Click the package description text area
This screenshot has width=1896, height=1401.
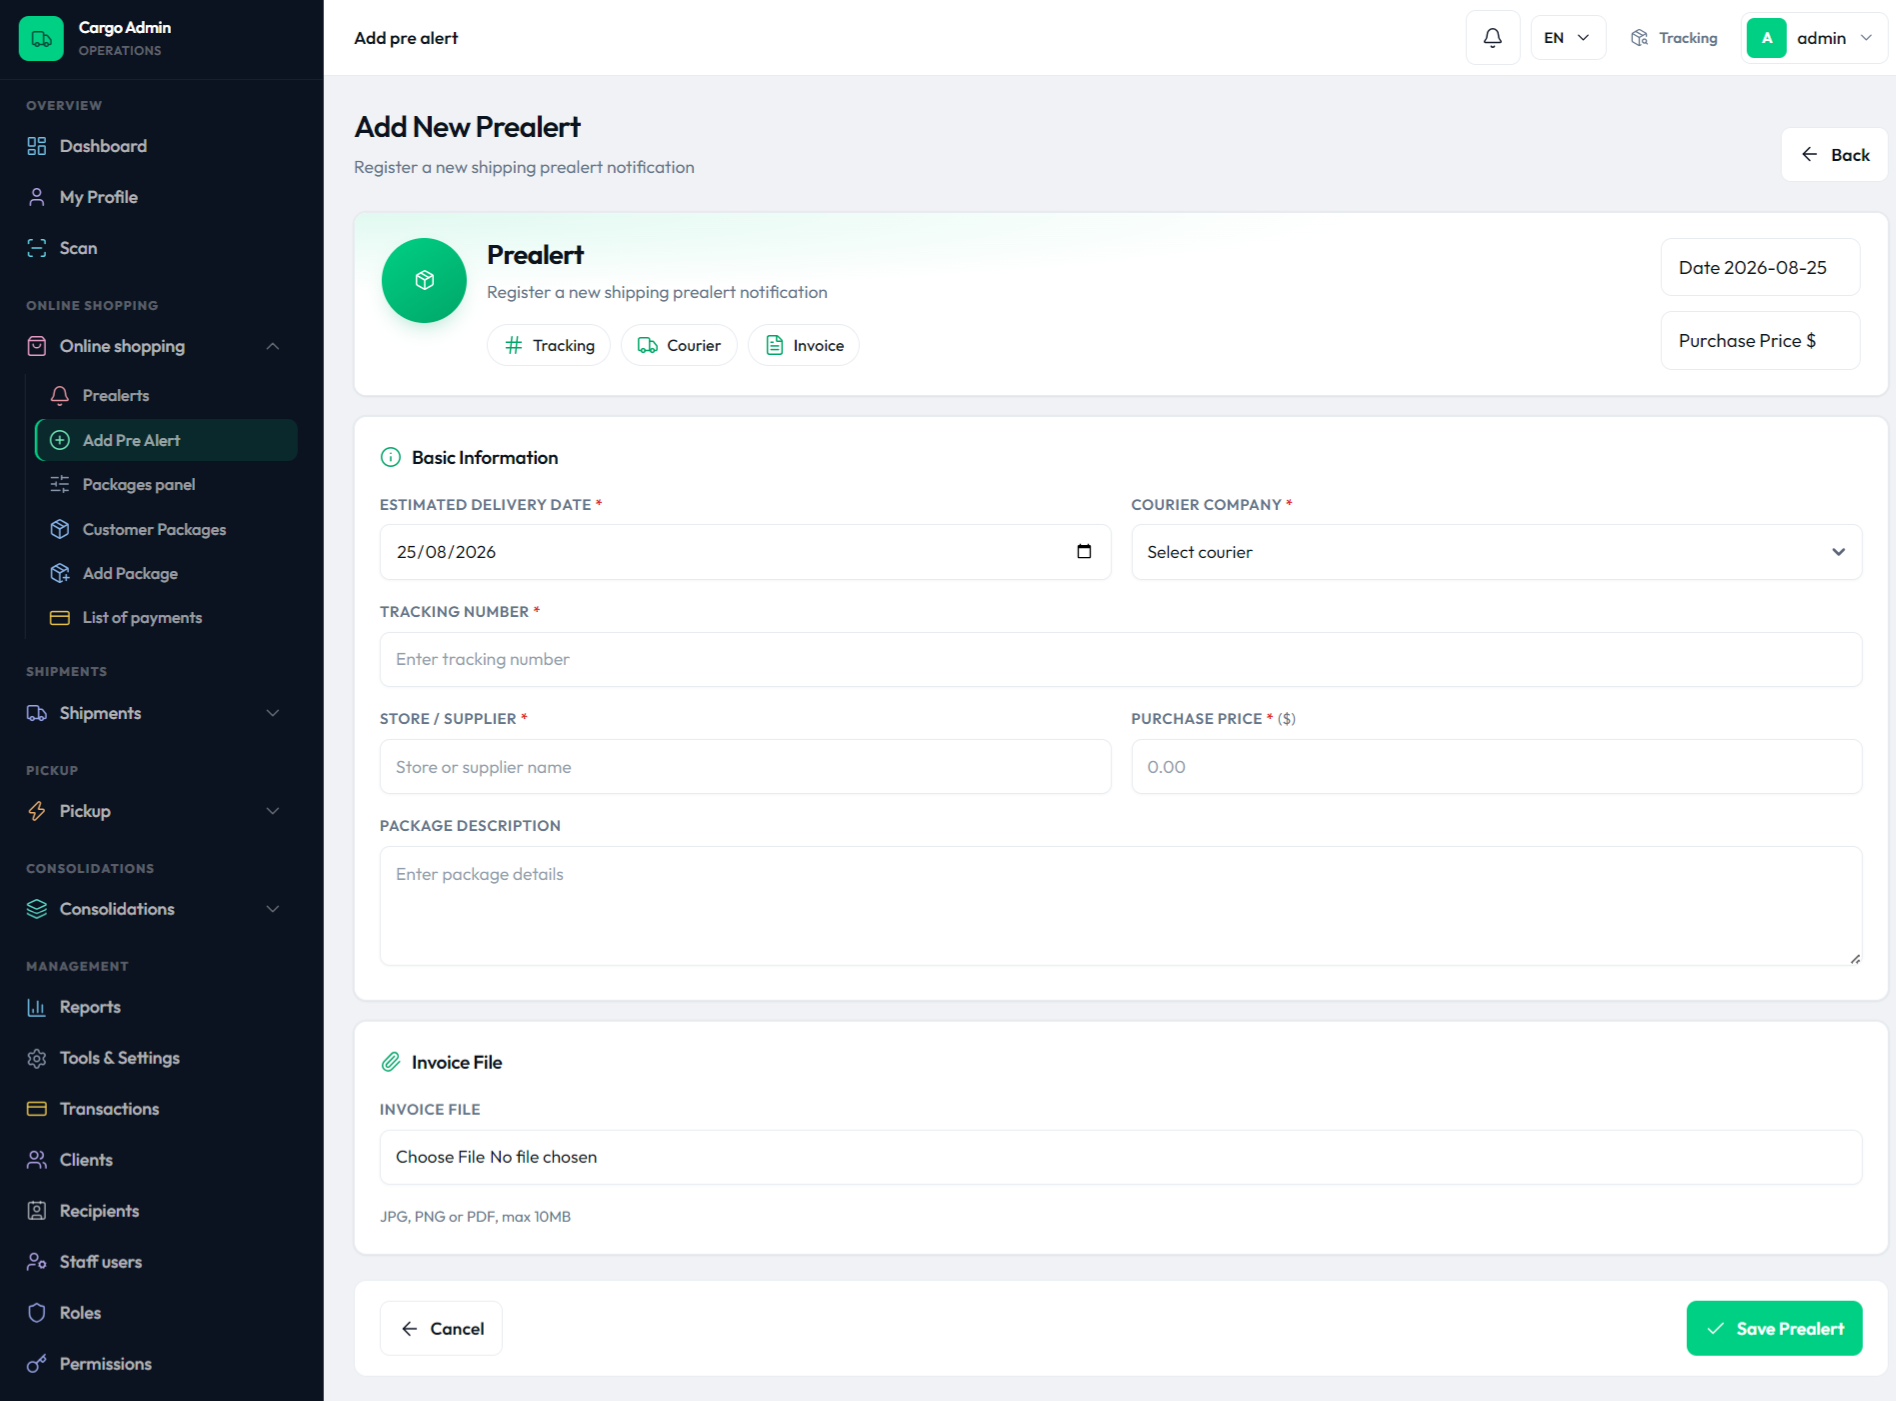point(1121,906)
